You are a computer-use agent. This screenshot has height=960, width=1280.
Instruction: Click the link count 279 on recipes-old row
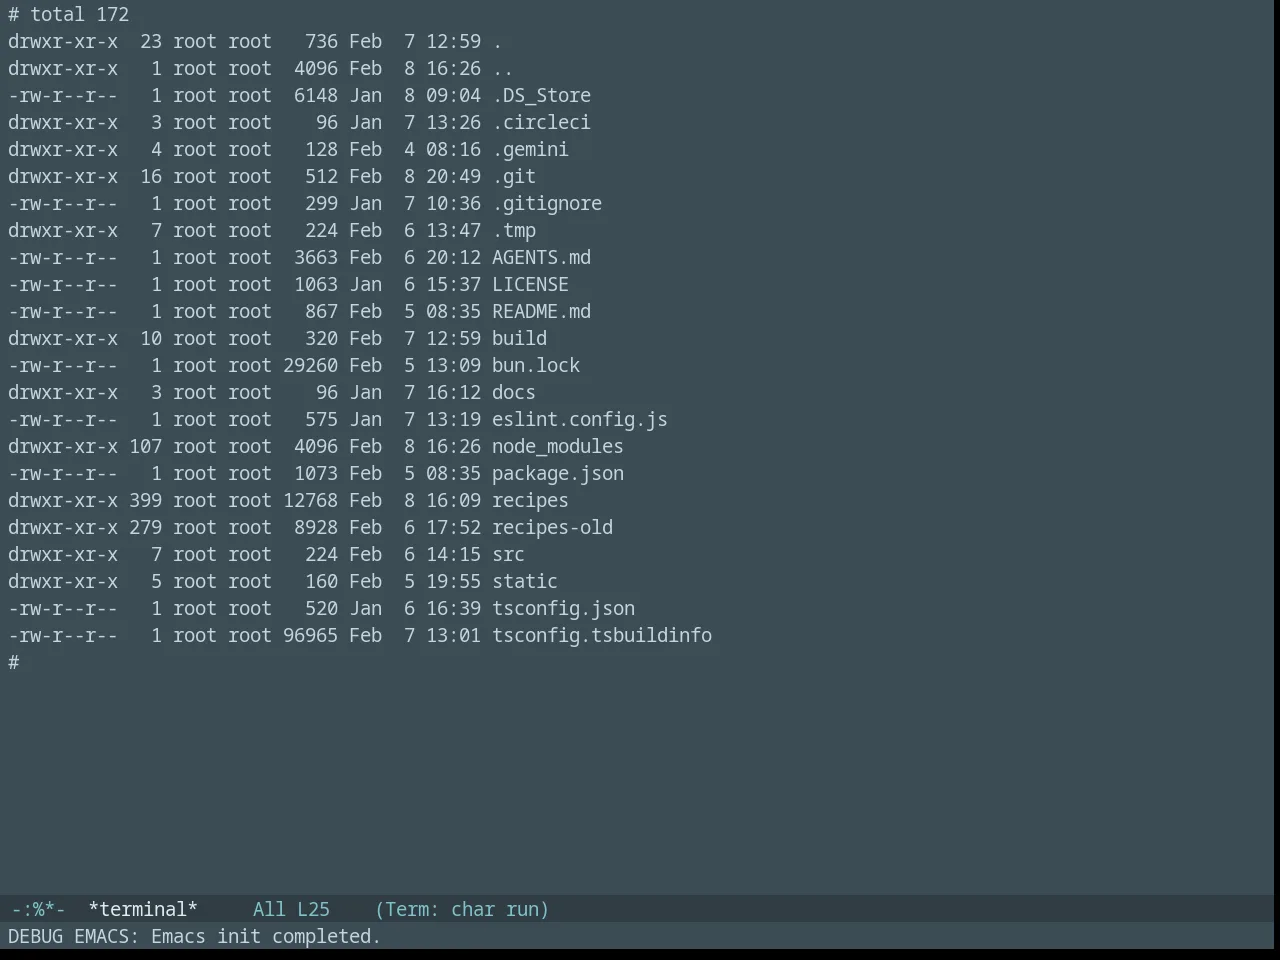point(145,528)
